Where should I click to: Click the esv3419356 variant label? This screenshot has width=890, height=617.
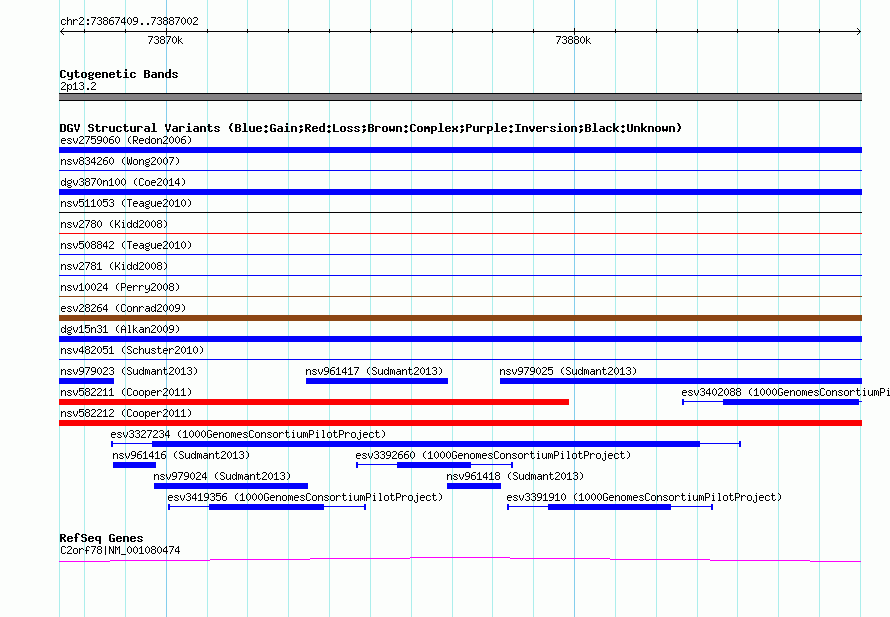(x=305, y=497)
